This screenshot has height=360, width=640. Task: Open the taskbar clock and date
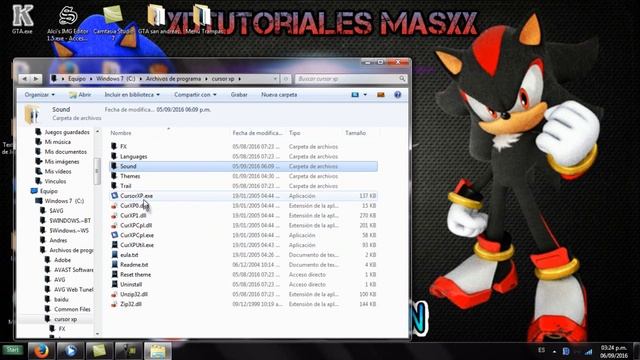click(x=614, y=351)
